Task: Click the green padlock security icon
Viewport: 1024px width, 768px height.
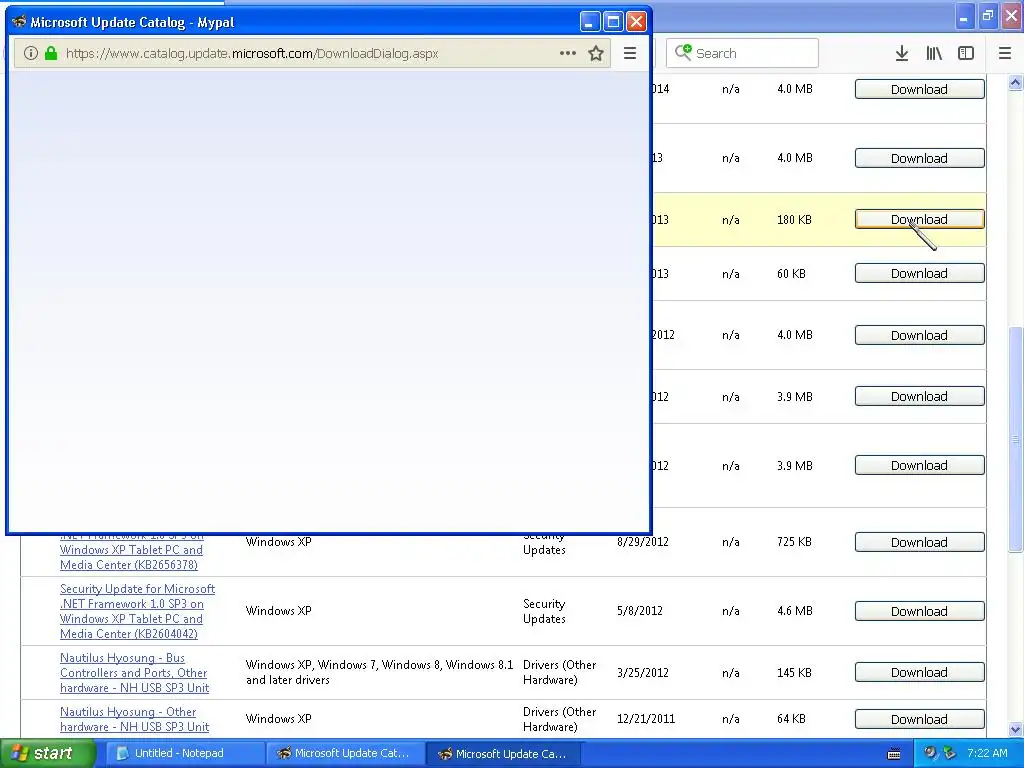Action: (x=51, y=54)
